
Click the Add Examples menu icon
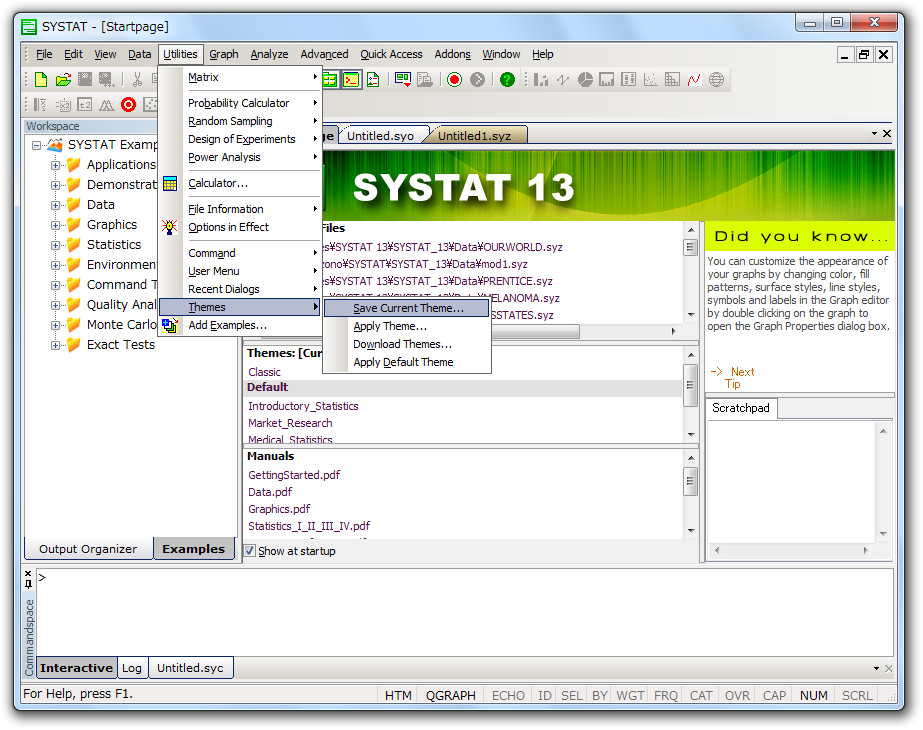[x=170, y=325]
